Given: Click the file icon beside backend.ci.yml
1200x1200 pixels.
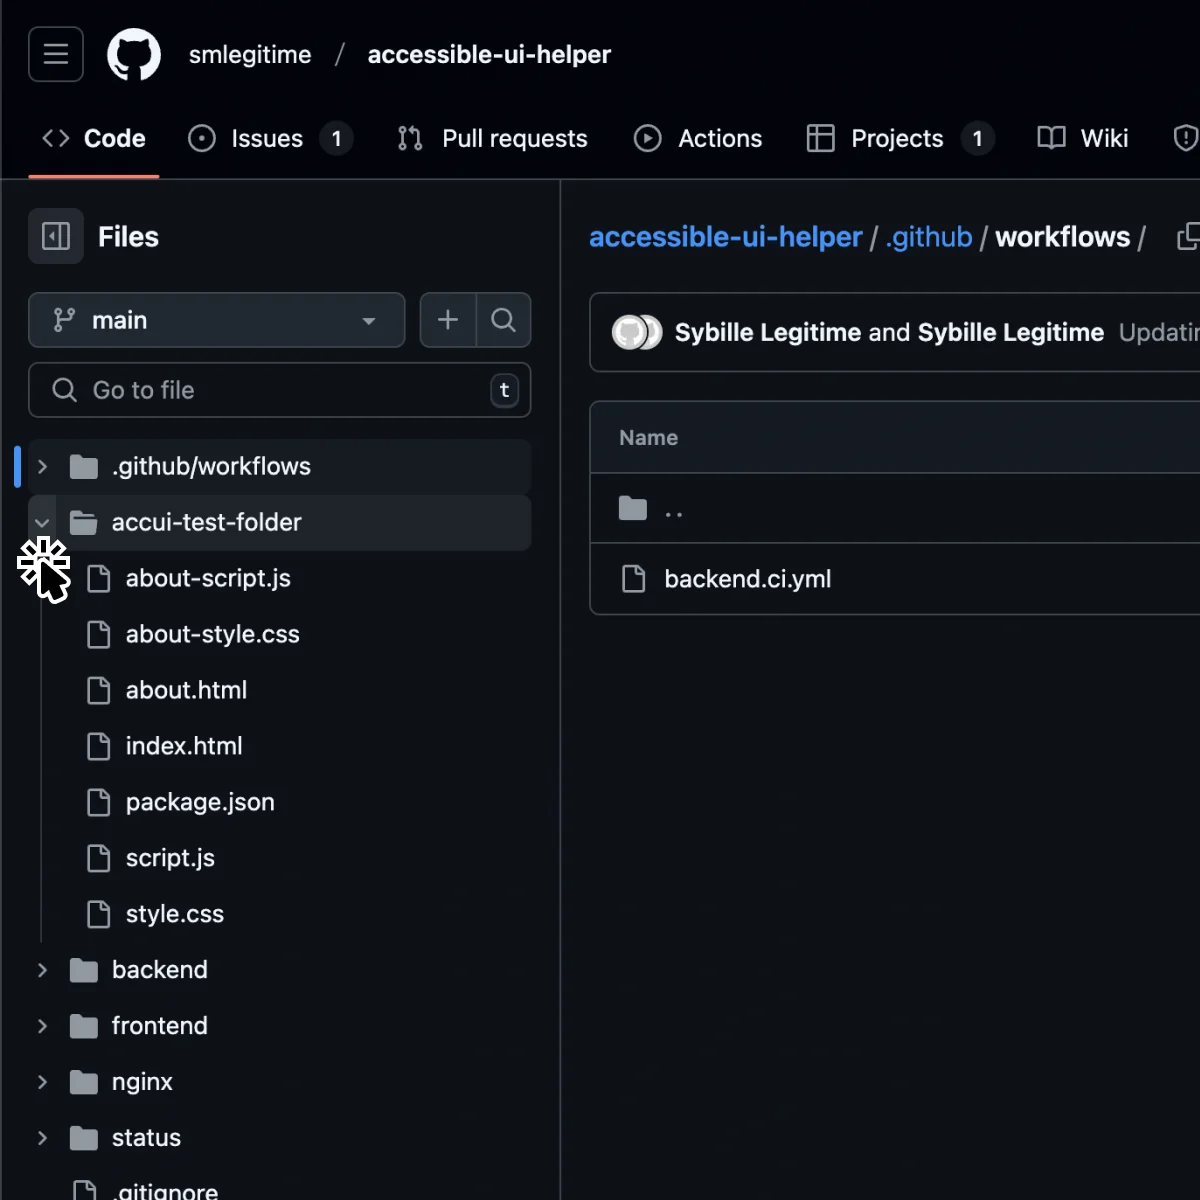Looking at the screenshot, I should click(633, 579).
